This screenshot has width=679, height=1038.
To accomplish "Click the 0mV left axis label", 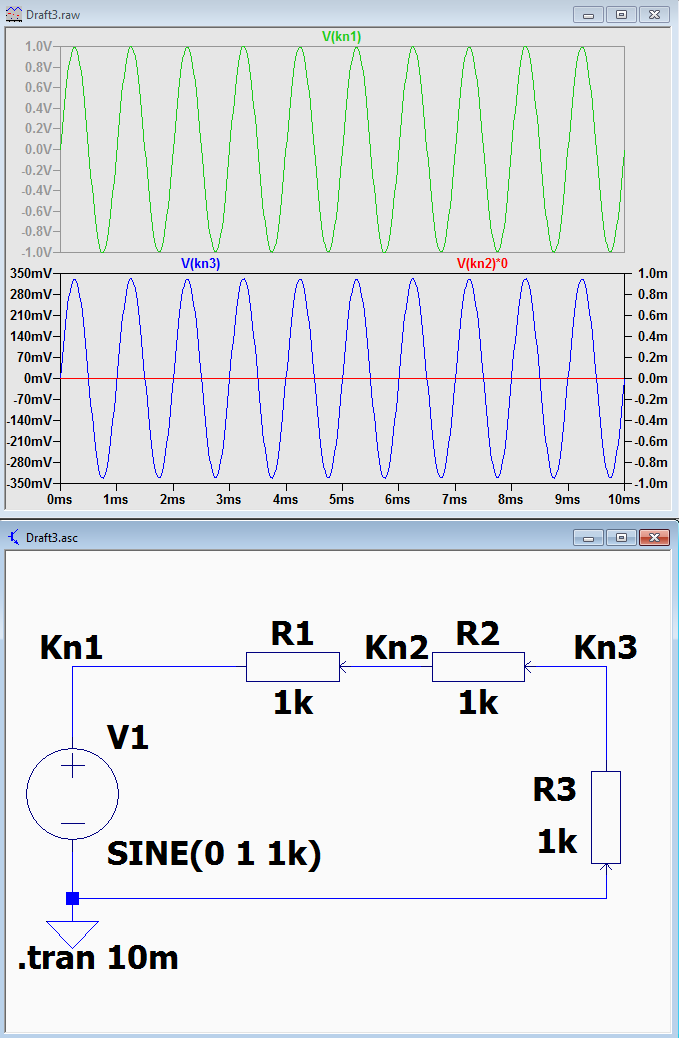I will coord(38,378).
